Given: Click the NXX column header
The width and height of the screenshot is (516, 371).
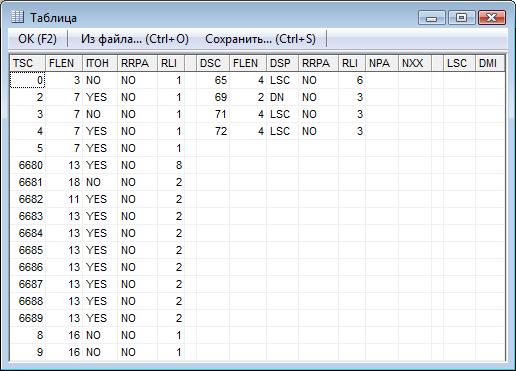Looking at the screenshot, I should click(414, 63).
